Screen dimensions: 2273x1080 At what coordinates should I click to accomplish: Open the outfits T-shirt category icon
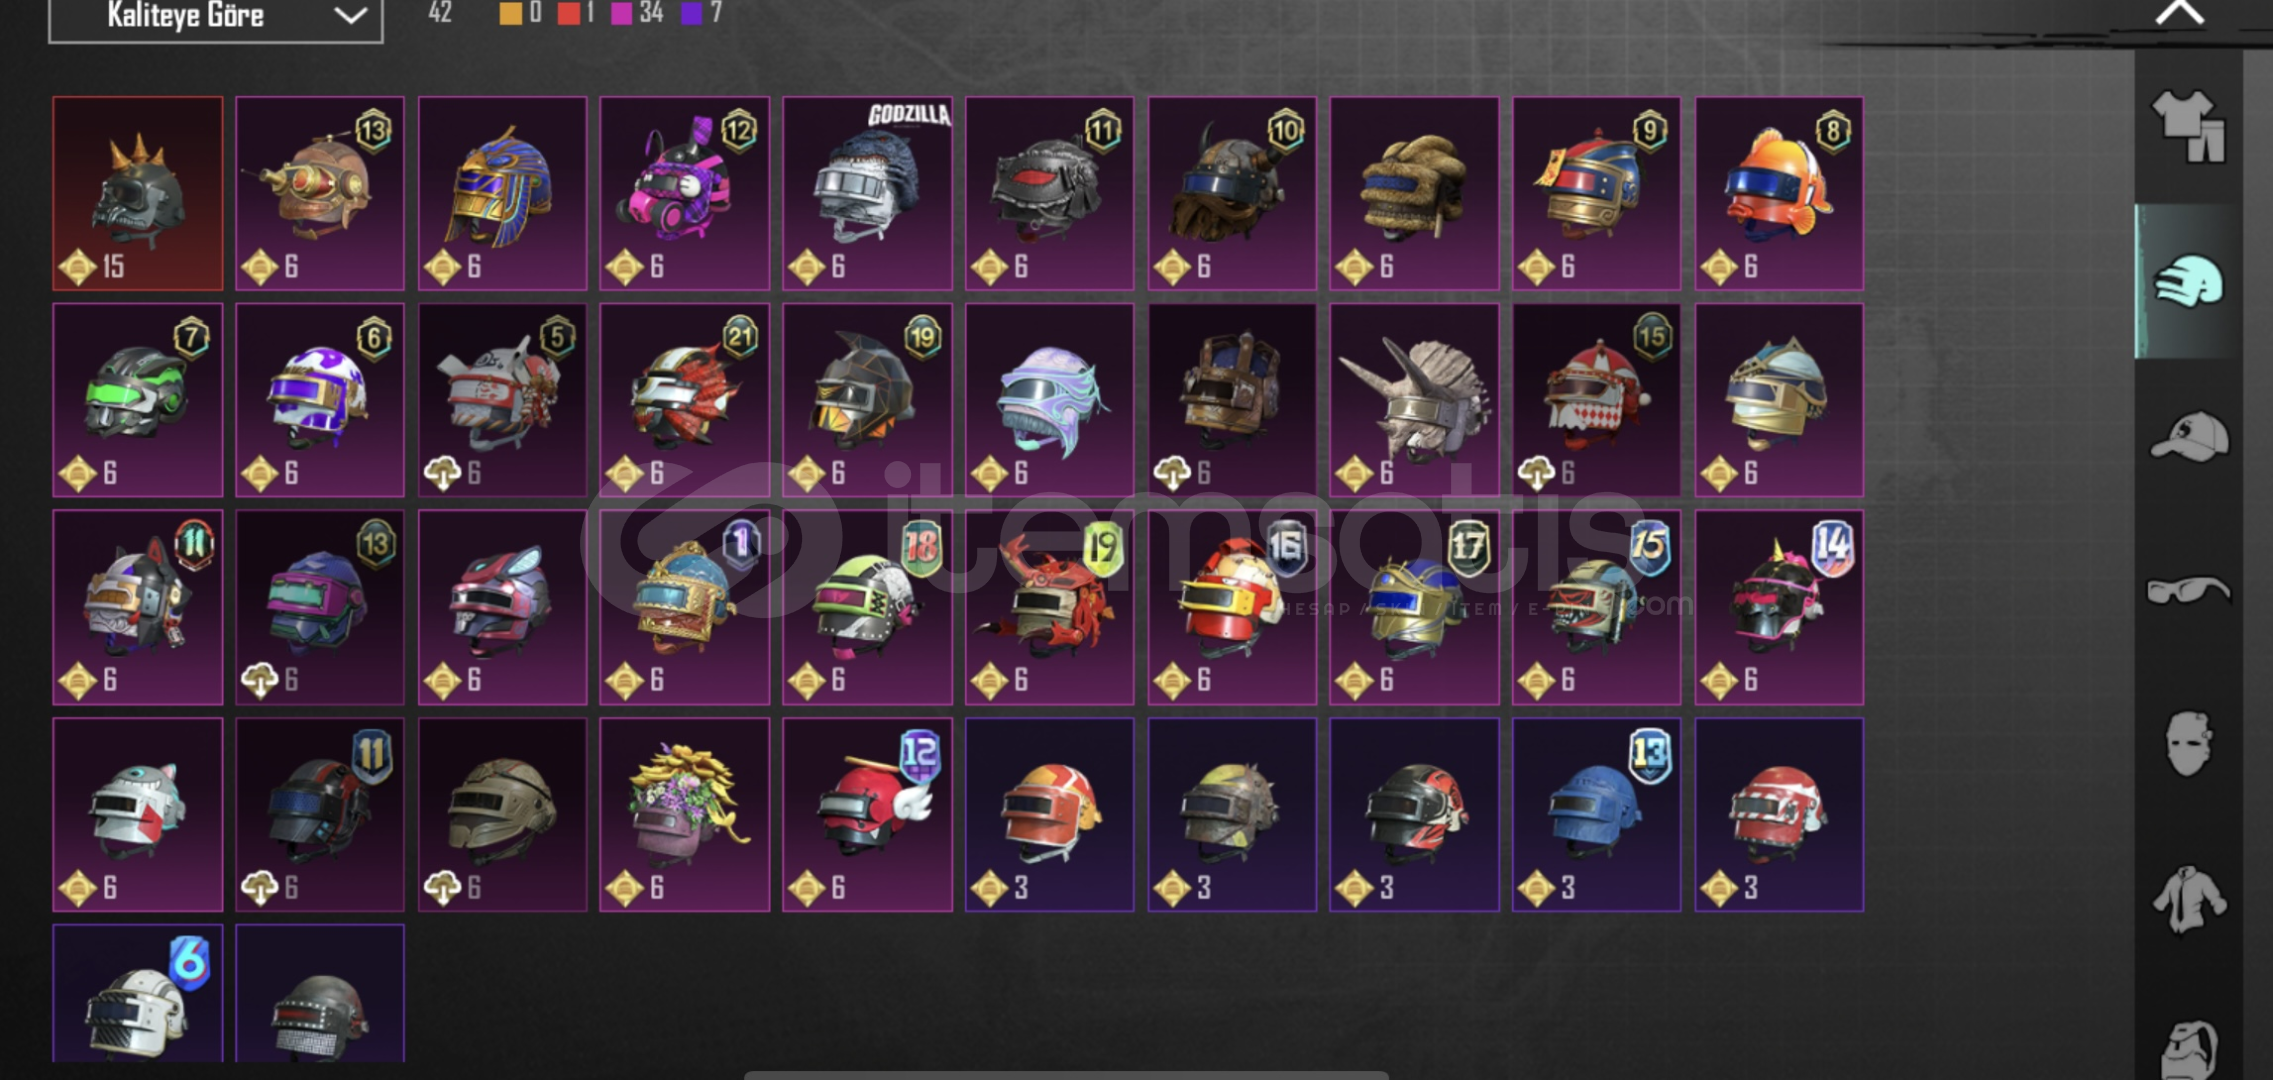2189,126
